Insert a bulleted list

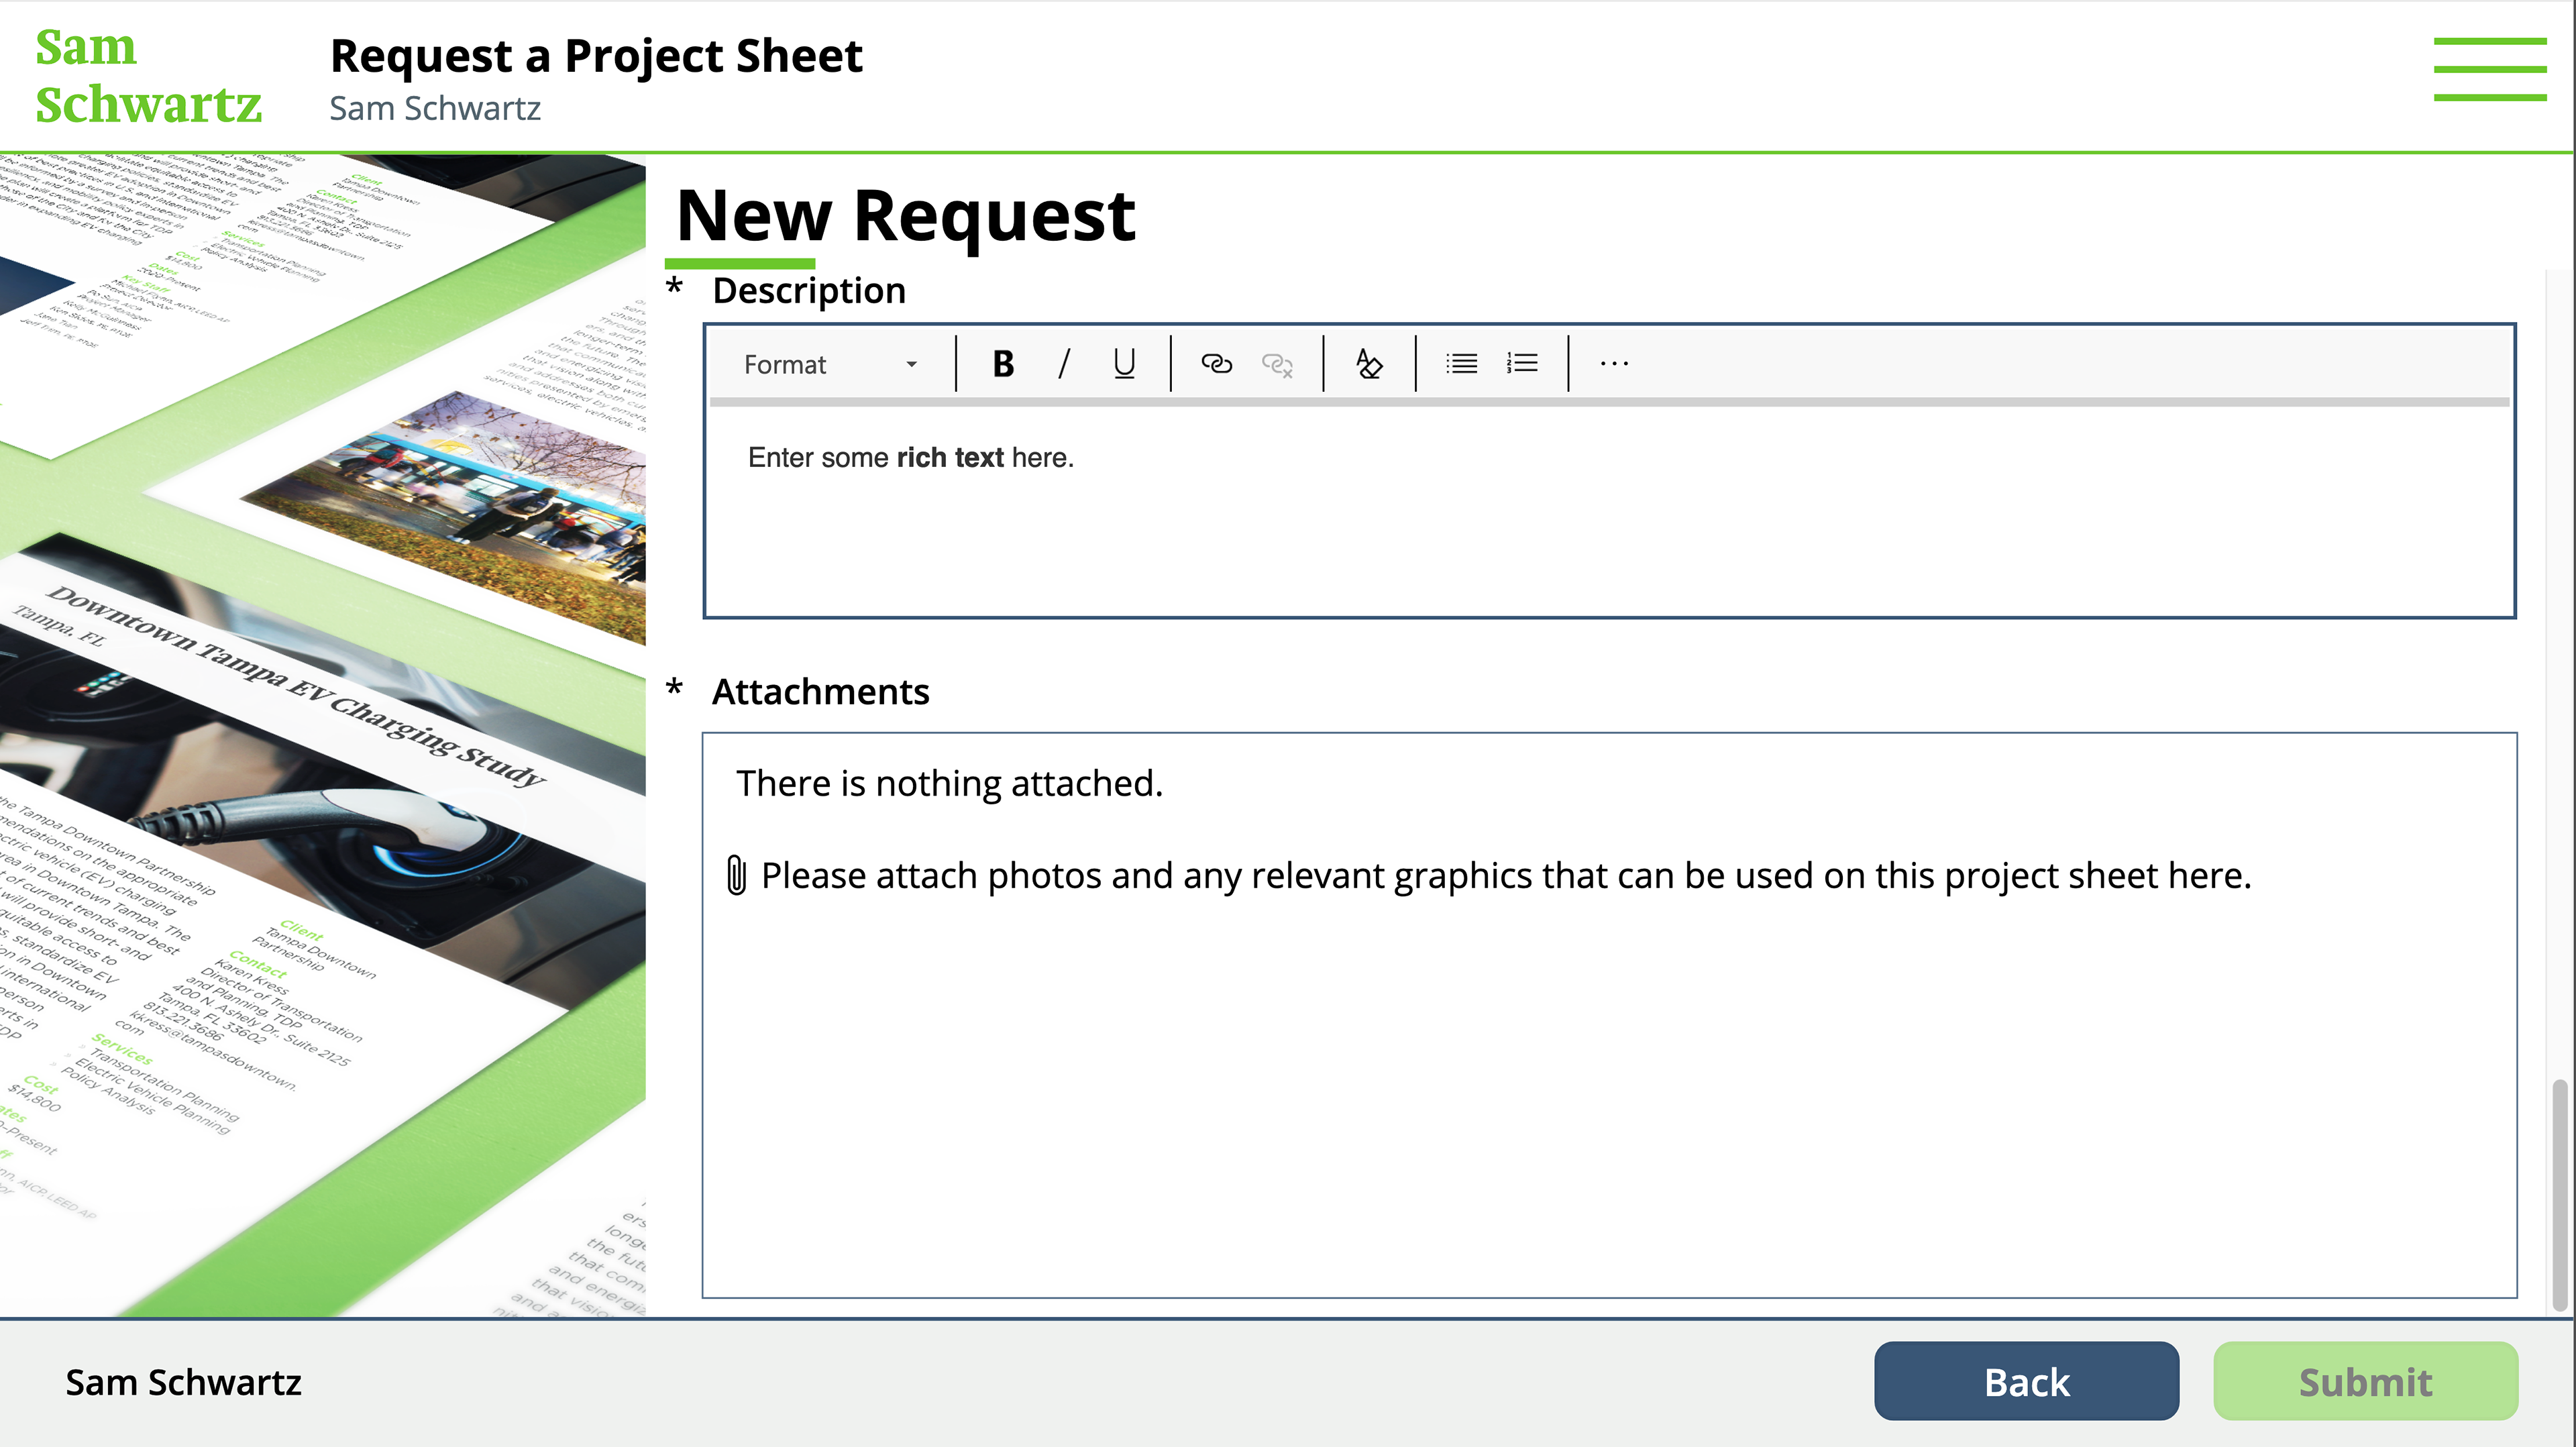tap(1461, 364)
